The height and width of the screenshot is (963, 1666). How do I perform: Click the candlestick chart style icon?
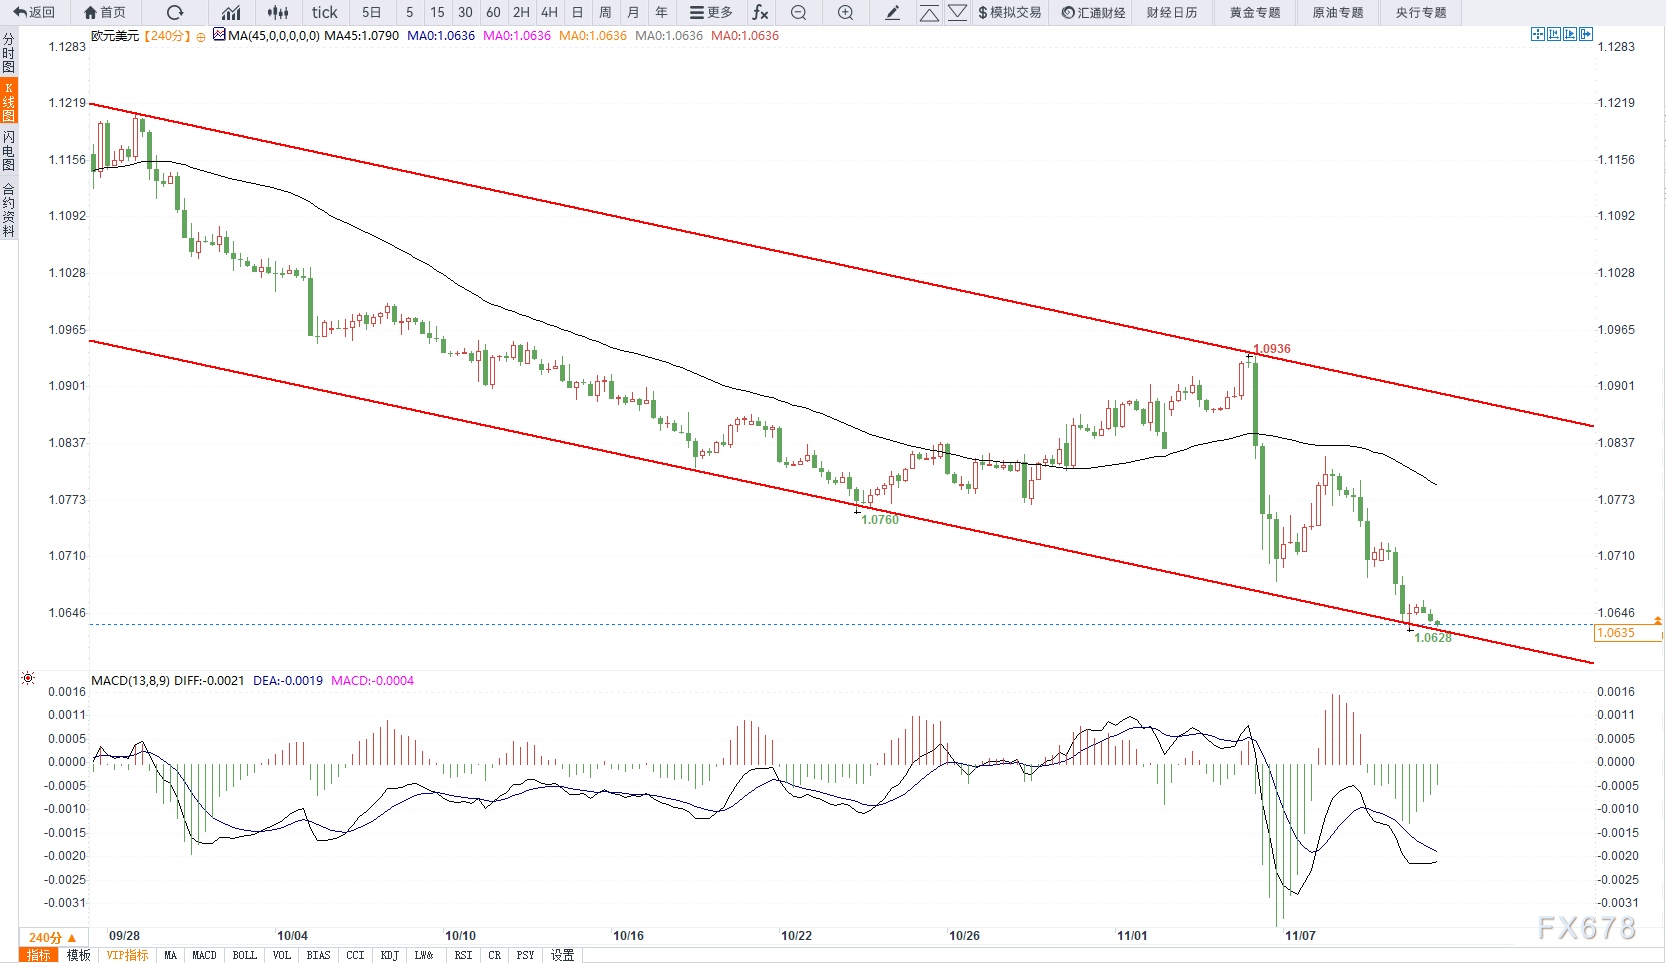tap(278, 13)
